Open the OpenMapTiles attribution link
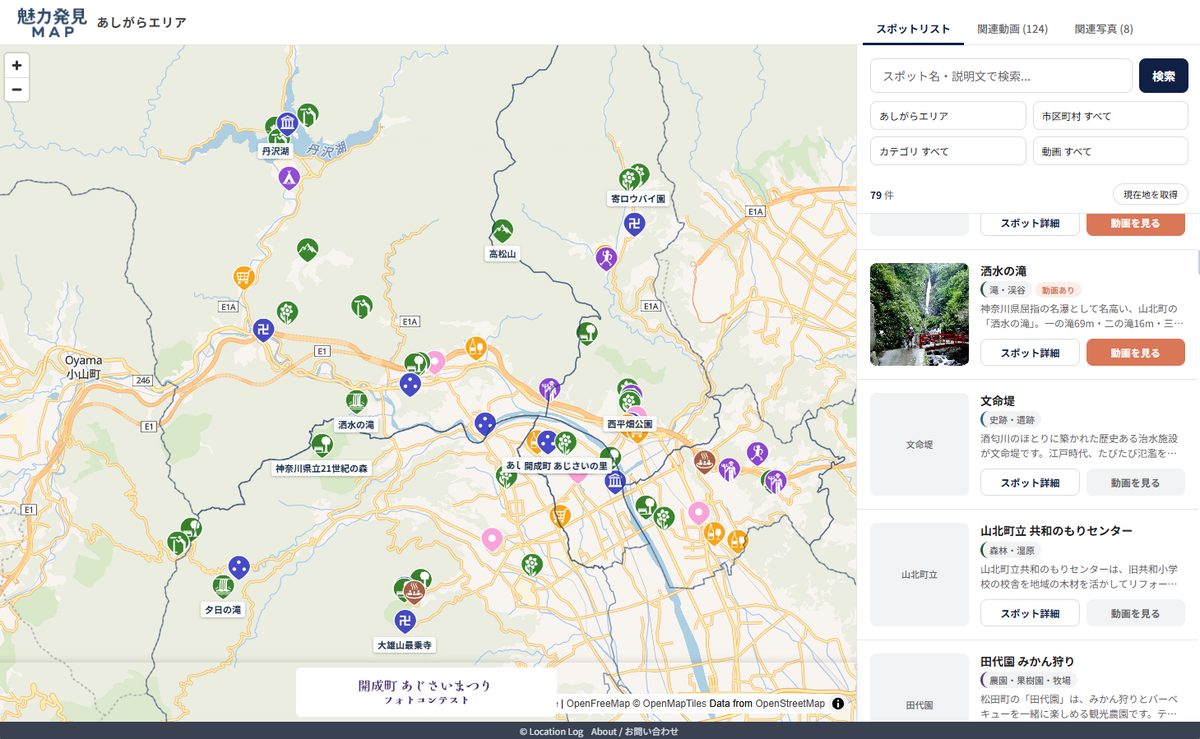The width and height of the screenshot is (1200, 739). 675,704
